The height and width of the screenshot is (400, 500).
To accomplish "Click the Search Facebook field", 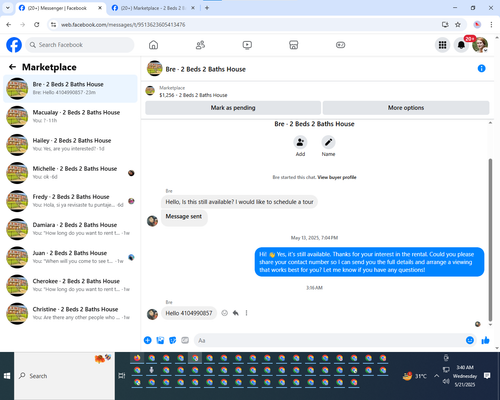I will [80, 45].
